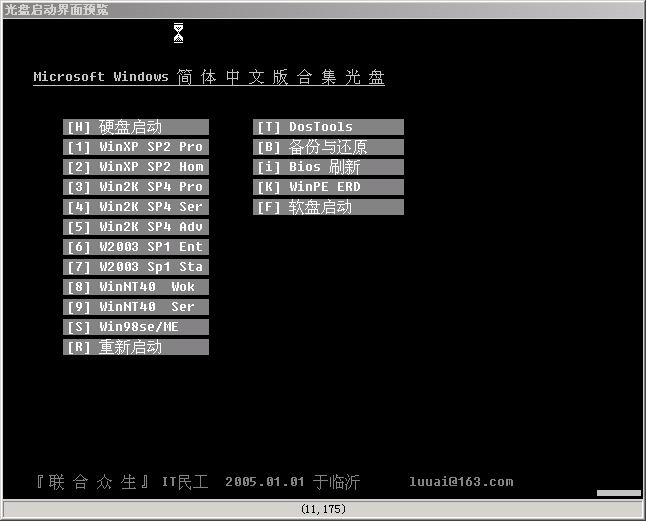Select [3] Win2K SP4 Pro entry
Viewport: 646px width, 521px height.
click(x=136, y=187)
